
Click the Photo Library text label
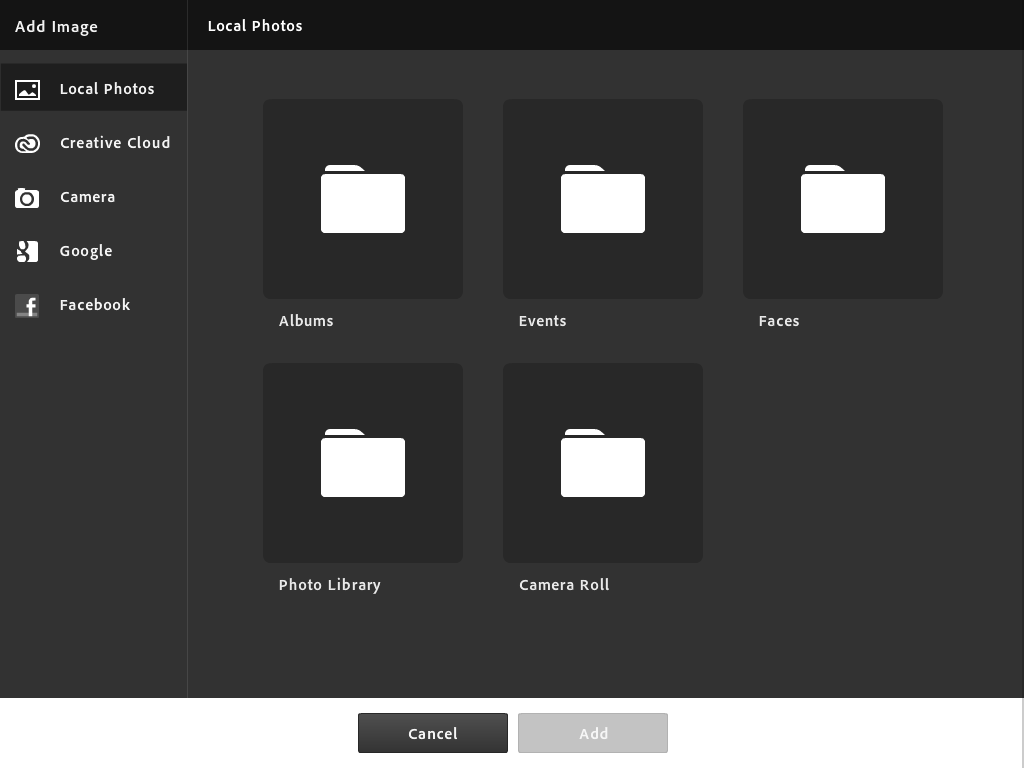[x=329, y=585]
